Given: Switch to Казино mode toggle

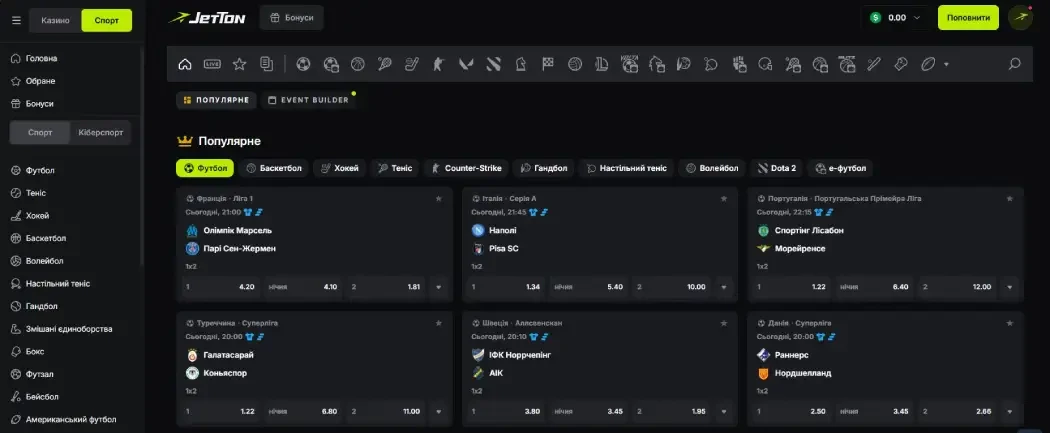Looking at the screenshot, I should tap(55, 20).
